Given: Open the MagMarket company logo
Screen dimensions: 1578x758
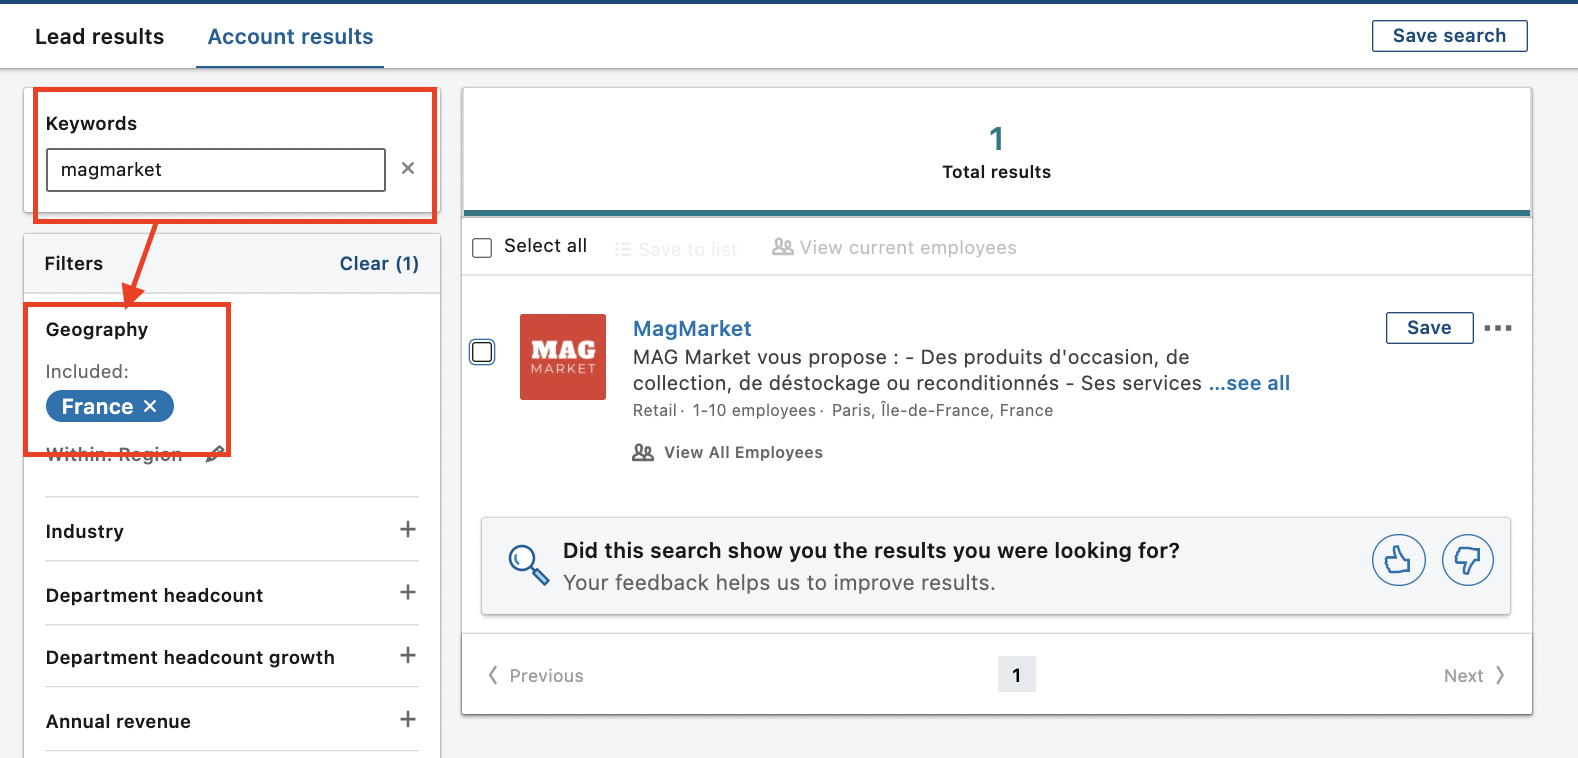Looking at the screenshot, I should (563, 357).
